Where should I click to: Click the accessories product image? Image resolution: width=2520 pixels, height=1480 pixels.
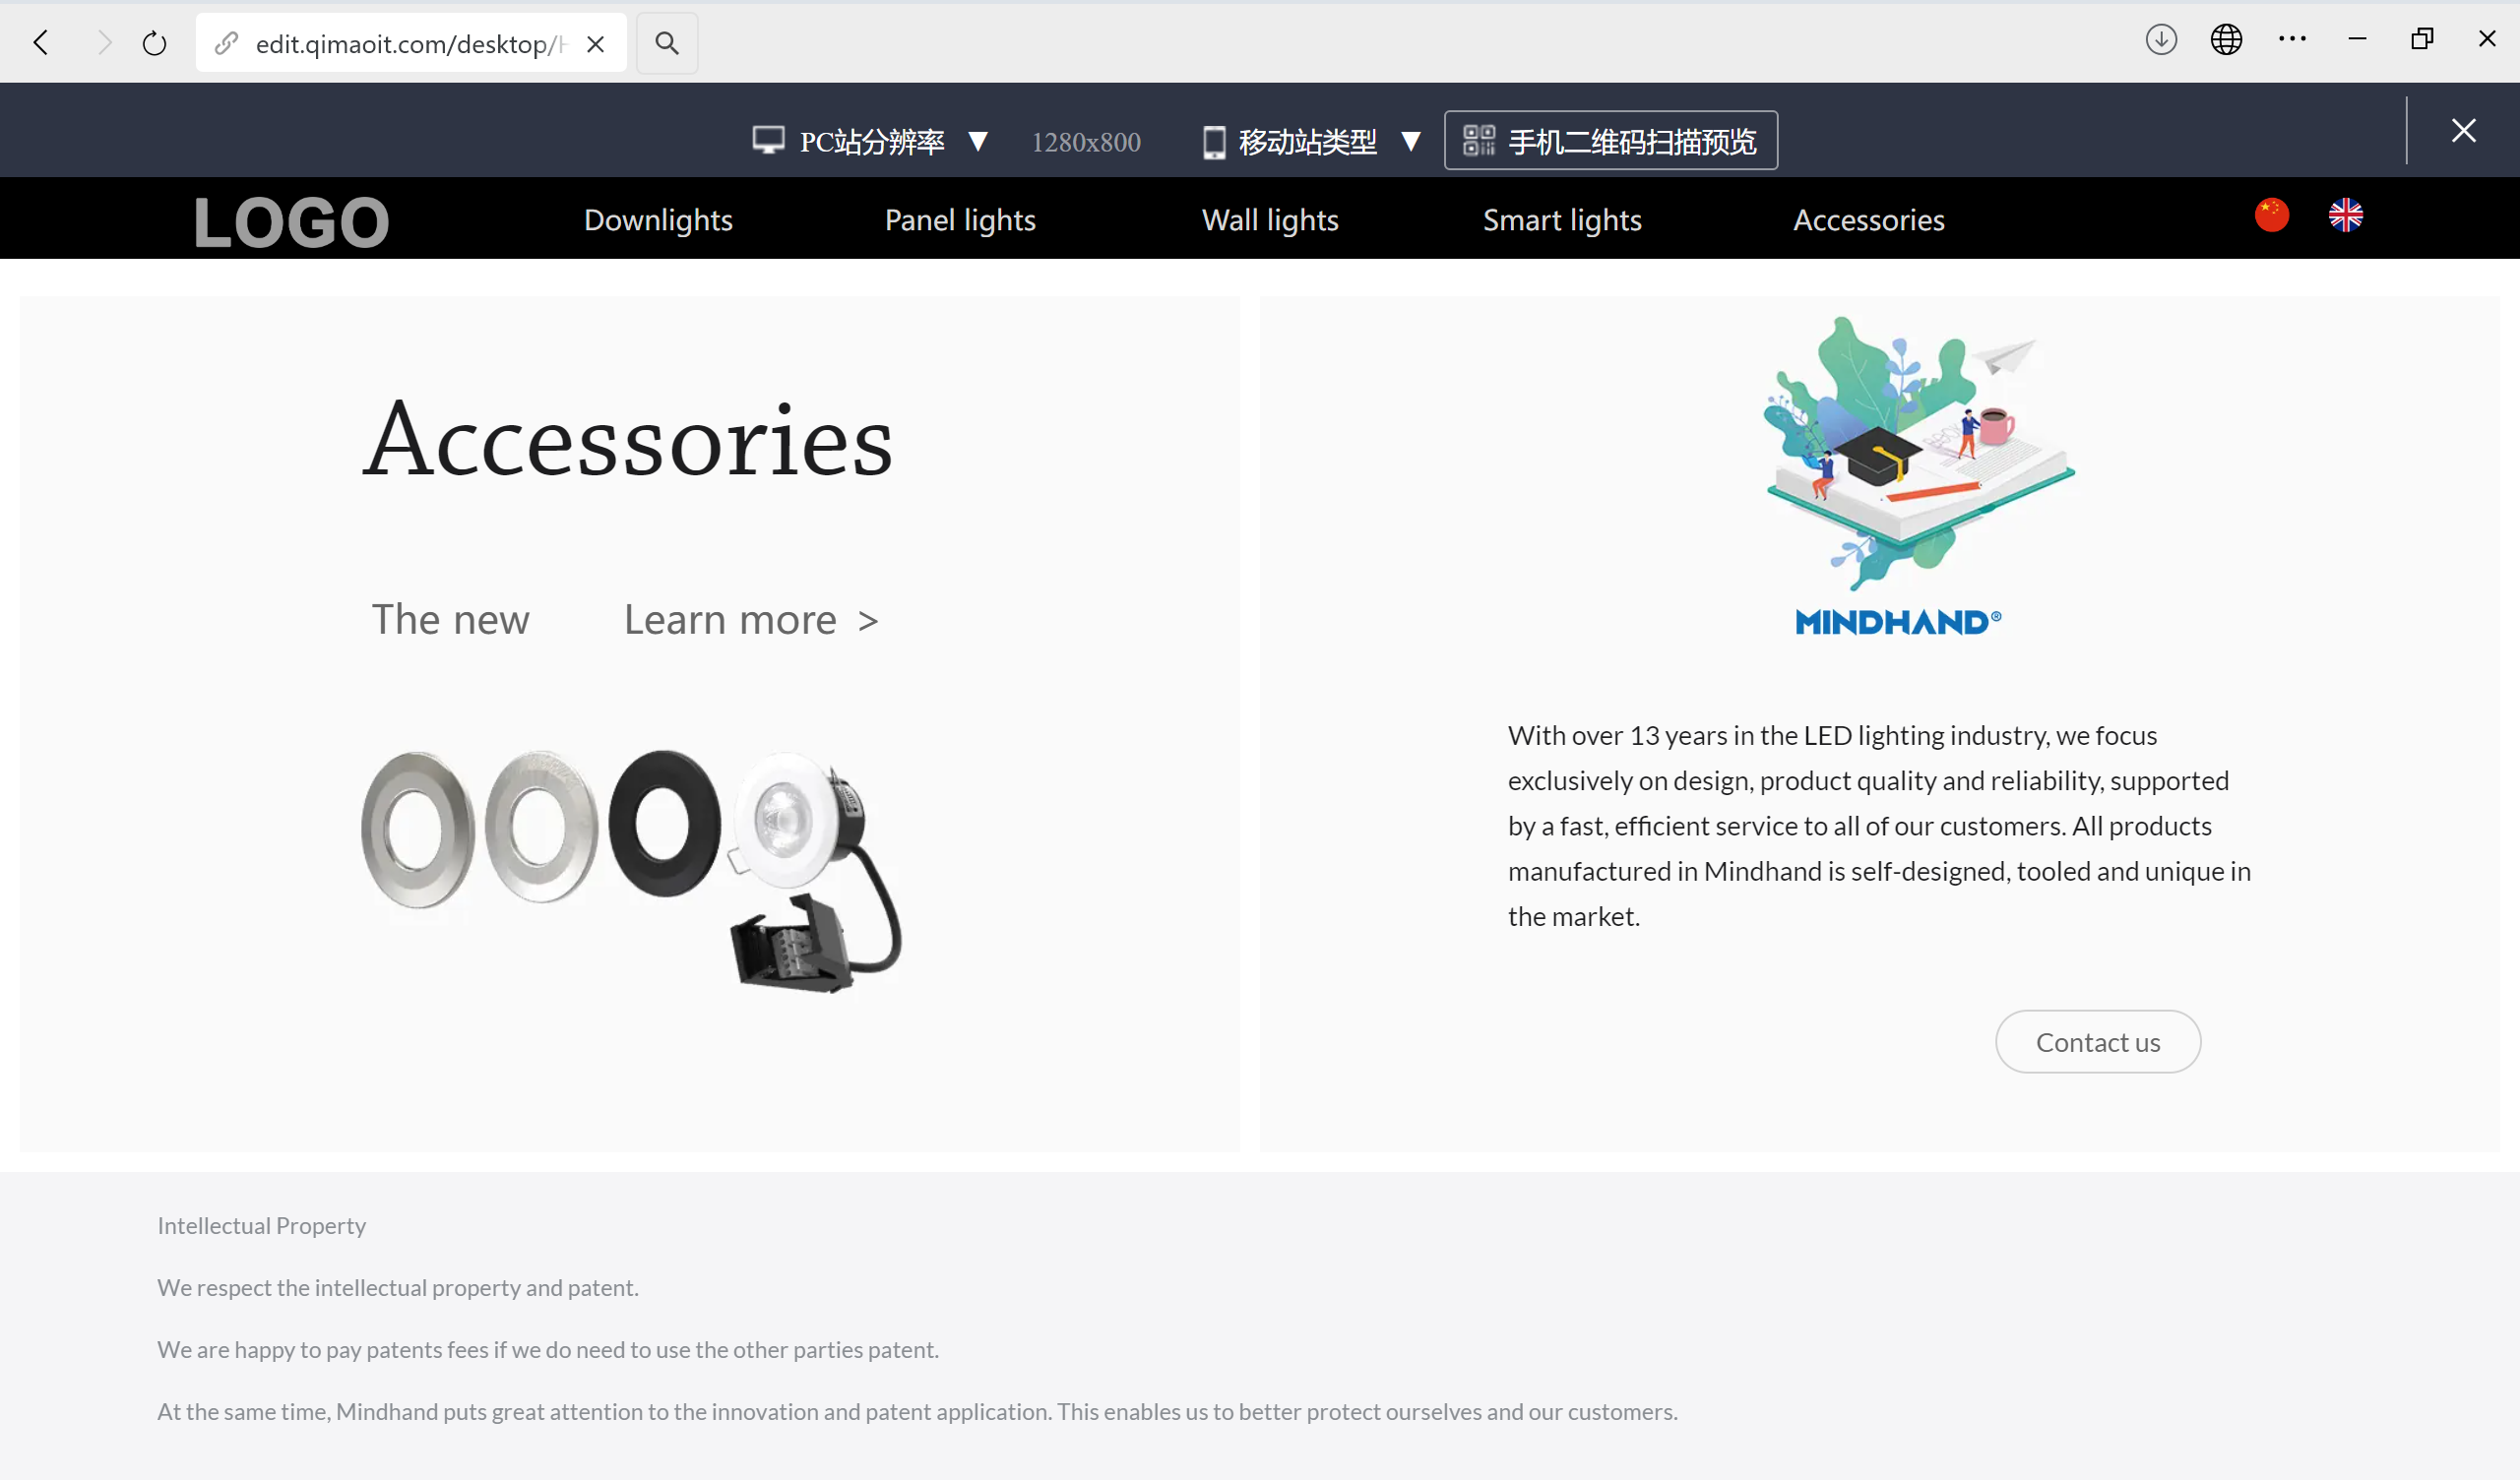pyautogui.click(x=632, y=869)
